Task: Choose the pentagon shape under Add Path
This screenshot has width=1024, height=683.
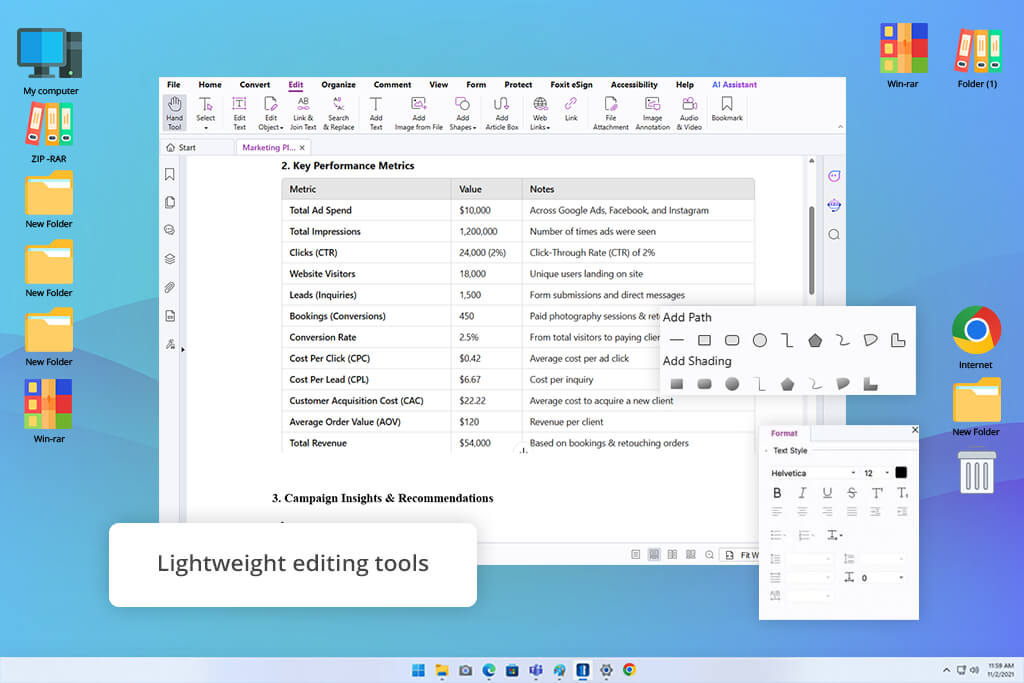Action: point(815,340)
